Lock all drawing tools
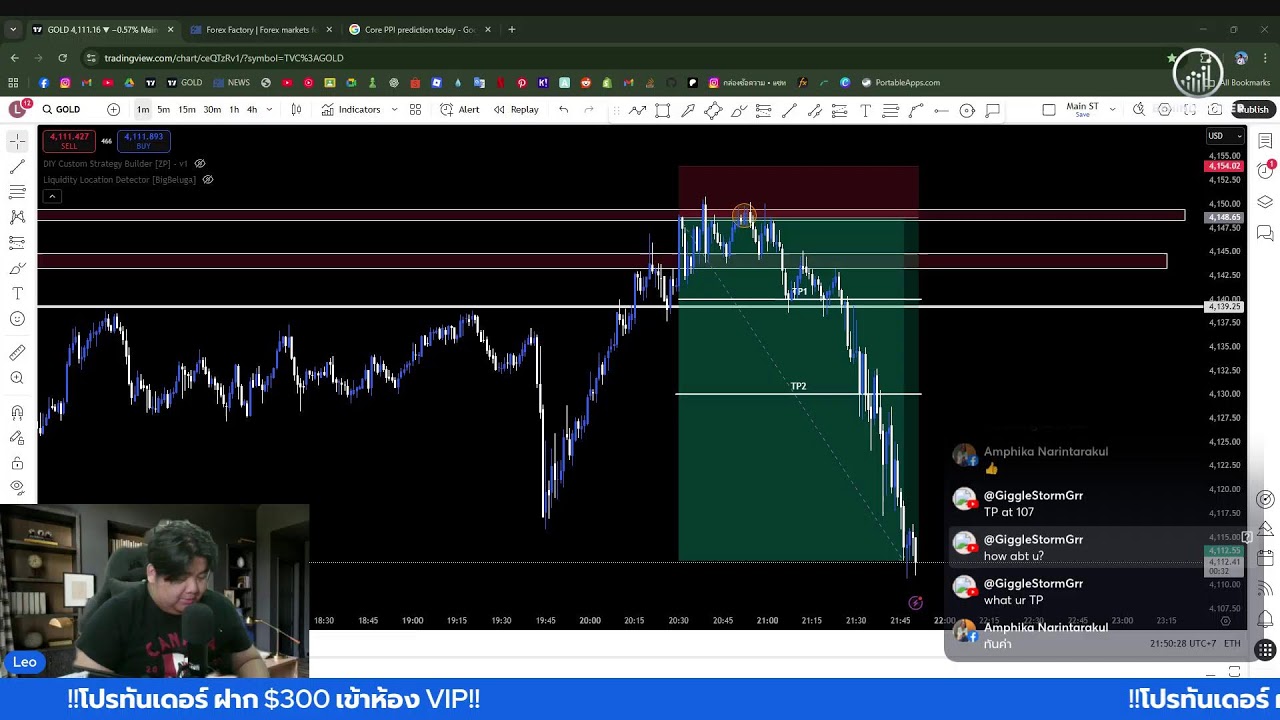The width and height of the screenshot is (1280, 720). [17, 463]
